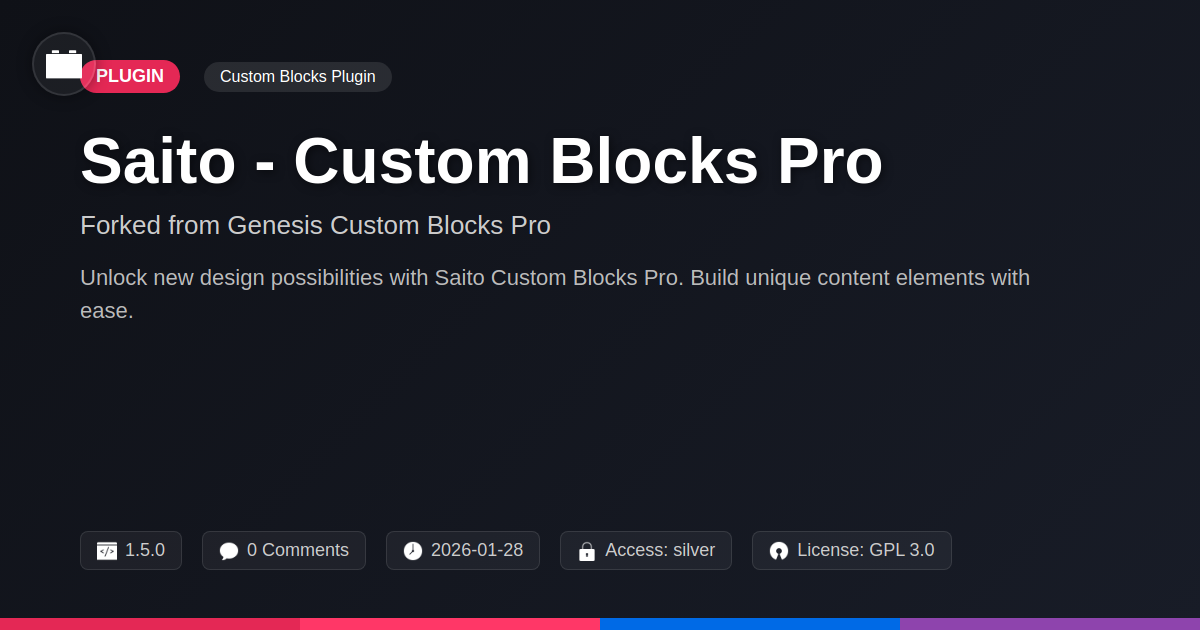Image resolution: width=1200 pixels, height=630 pixels.
Task: Click the code version icon
Action: [x=107, y=551]
